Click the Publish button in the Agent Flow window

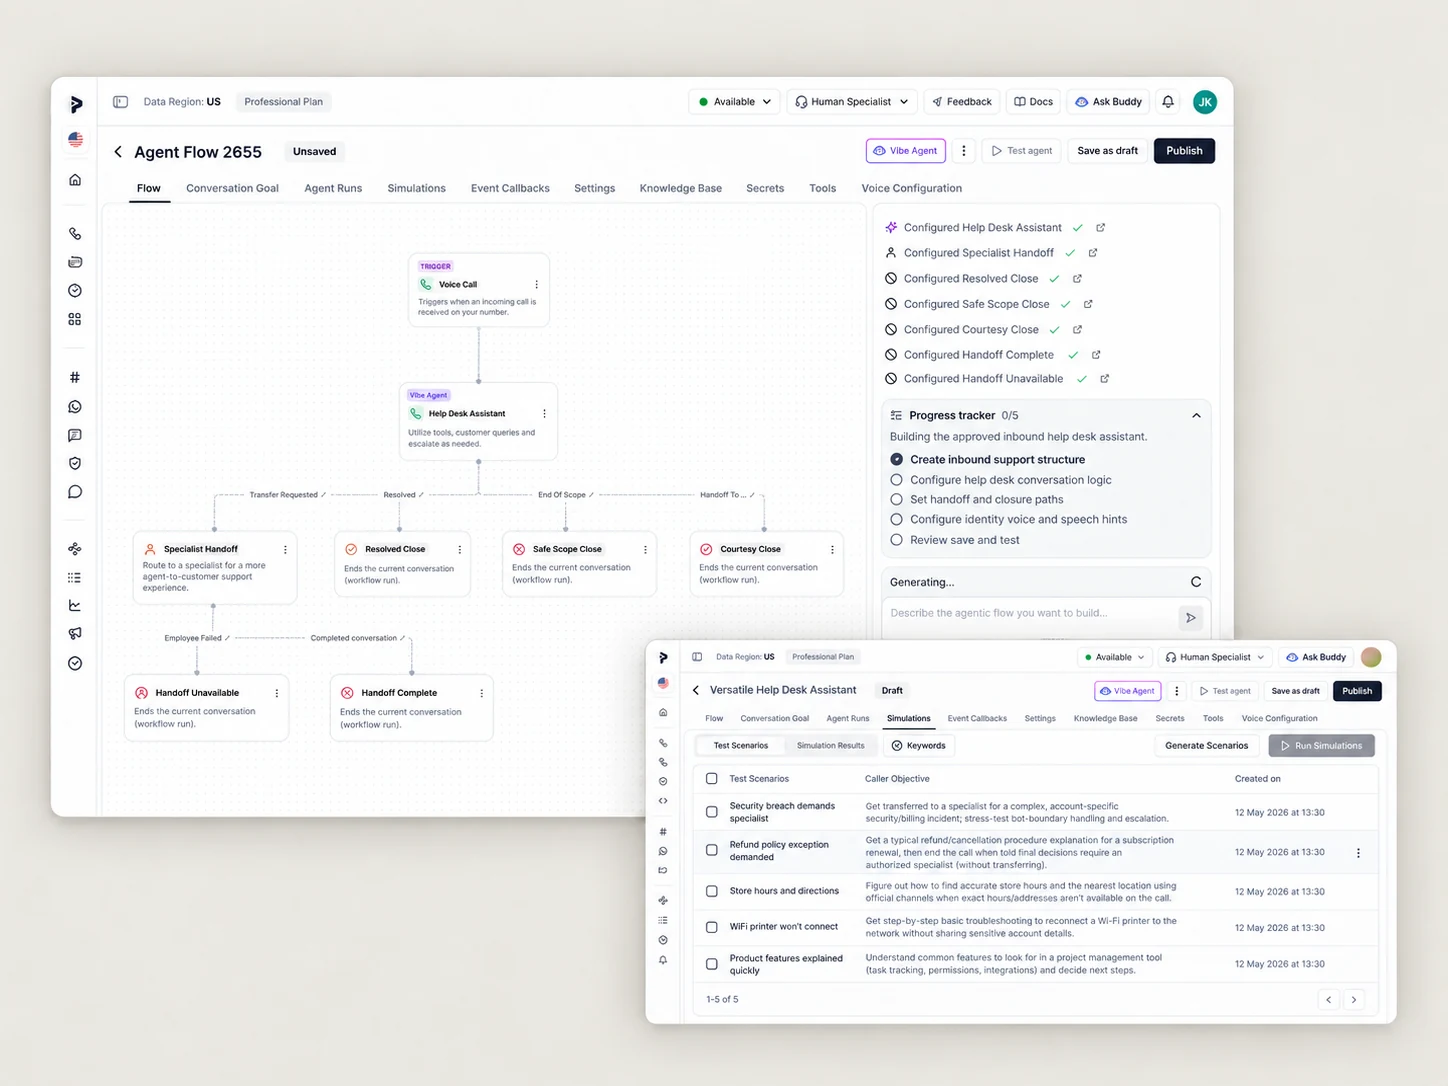[1184, 151]
